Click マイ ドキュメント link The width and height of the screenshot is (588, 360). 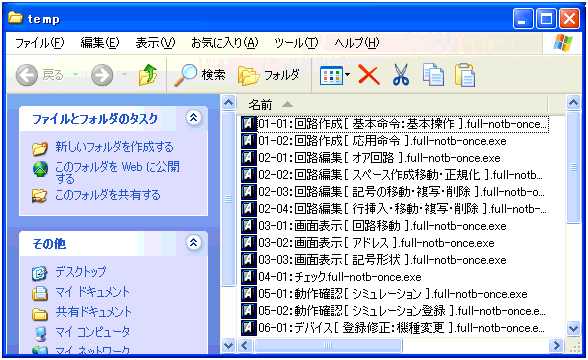pyautogui.click(x=93, y=292)
